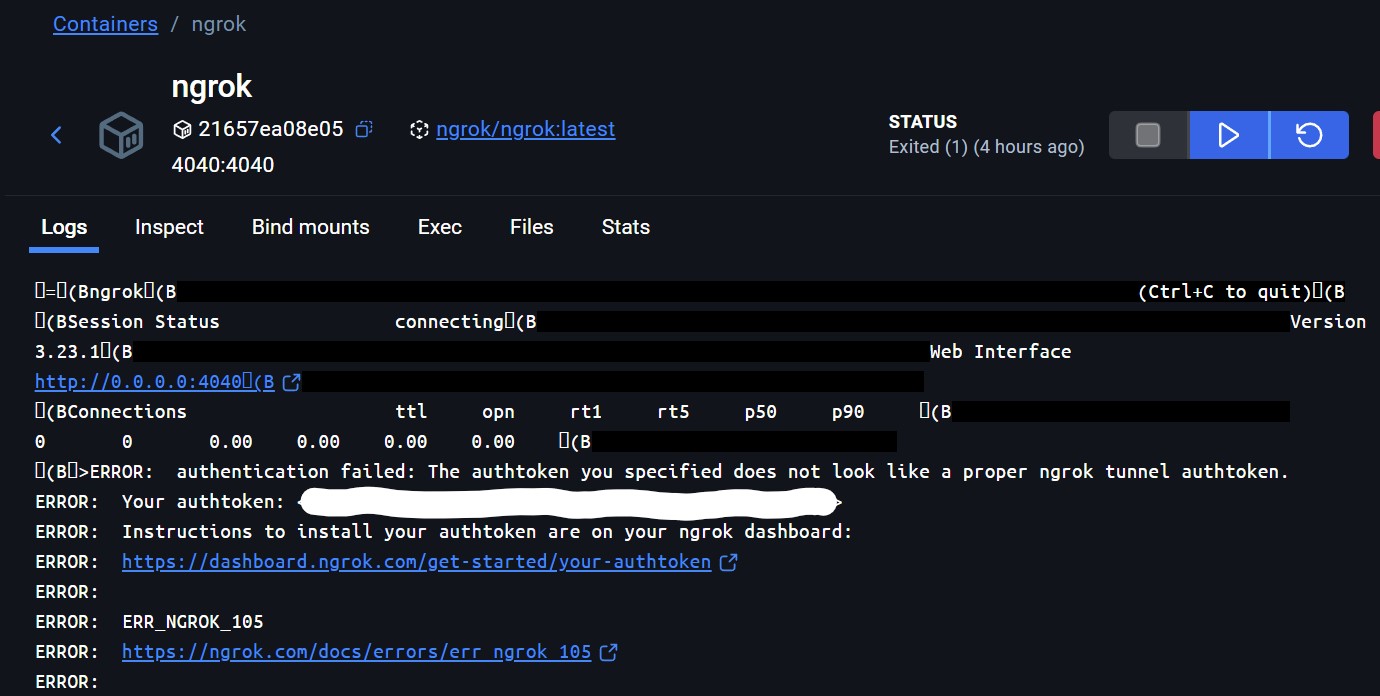Click the large ngrok container heading

pyautogui.click(x=212, y=87)
